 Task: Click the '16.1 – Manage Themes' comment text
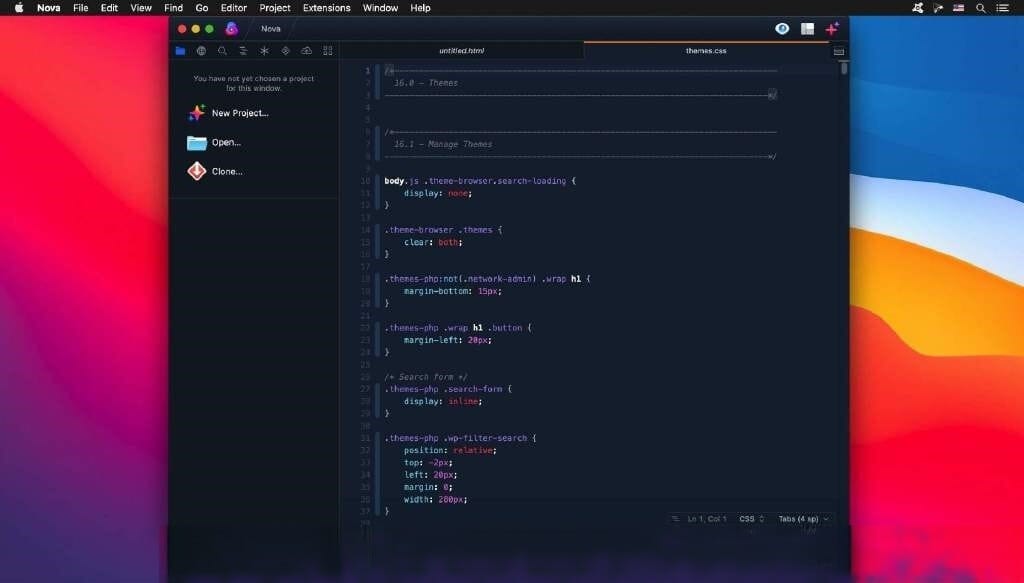pyautogui.click(x=443, y=144)
